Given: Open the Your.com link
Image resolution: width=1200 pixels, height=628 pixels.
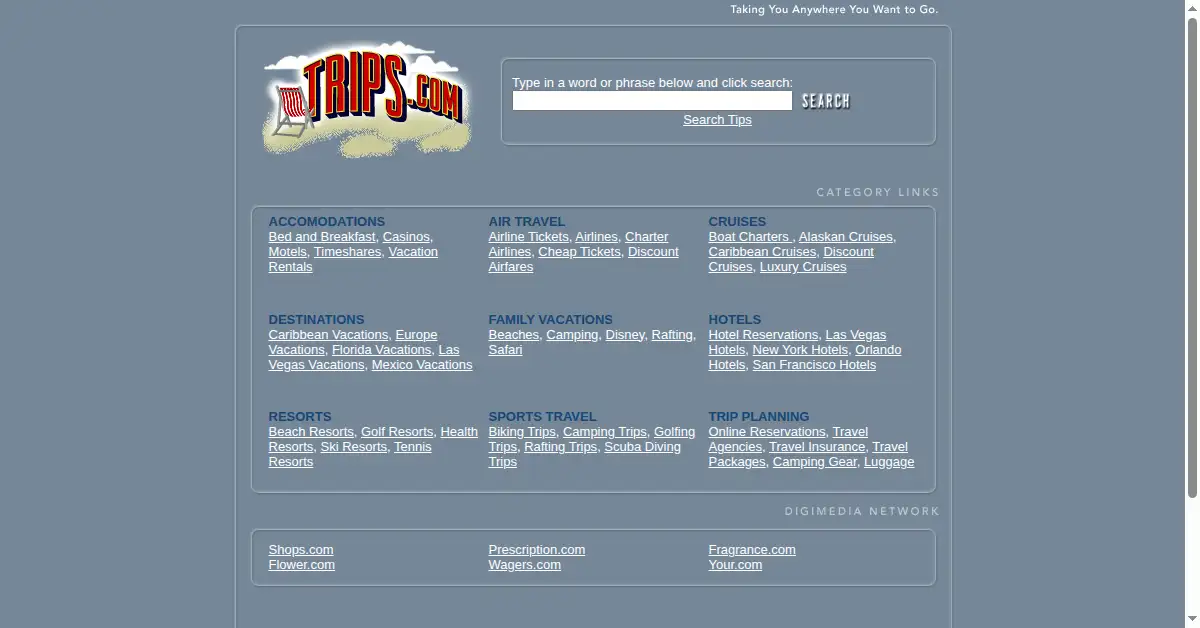Looking at the screenshot, I should (x=735, y=565).
